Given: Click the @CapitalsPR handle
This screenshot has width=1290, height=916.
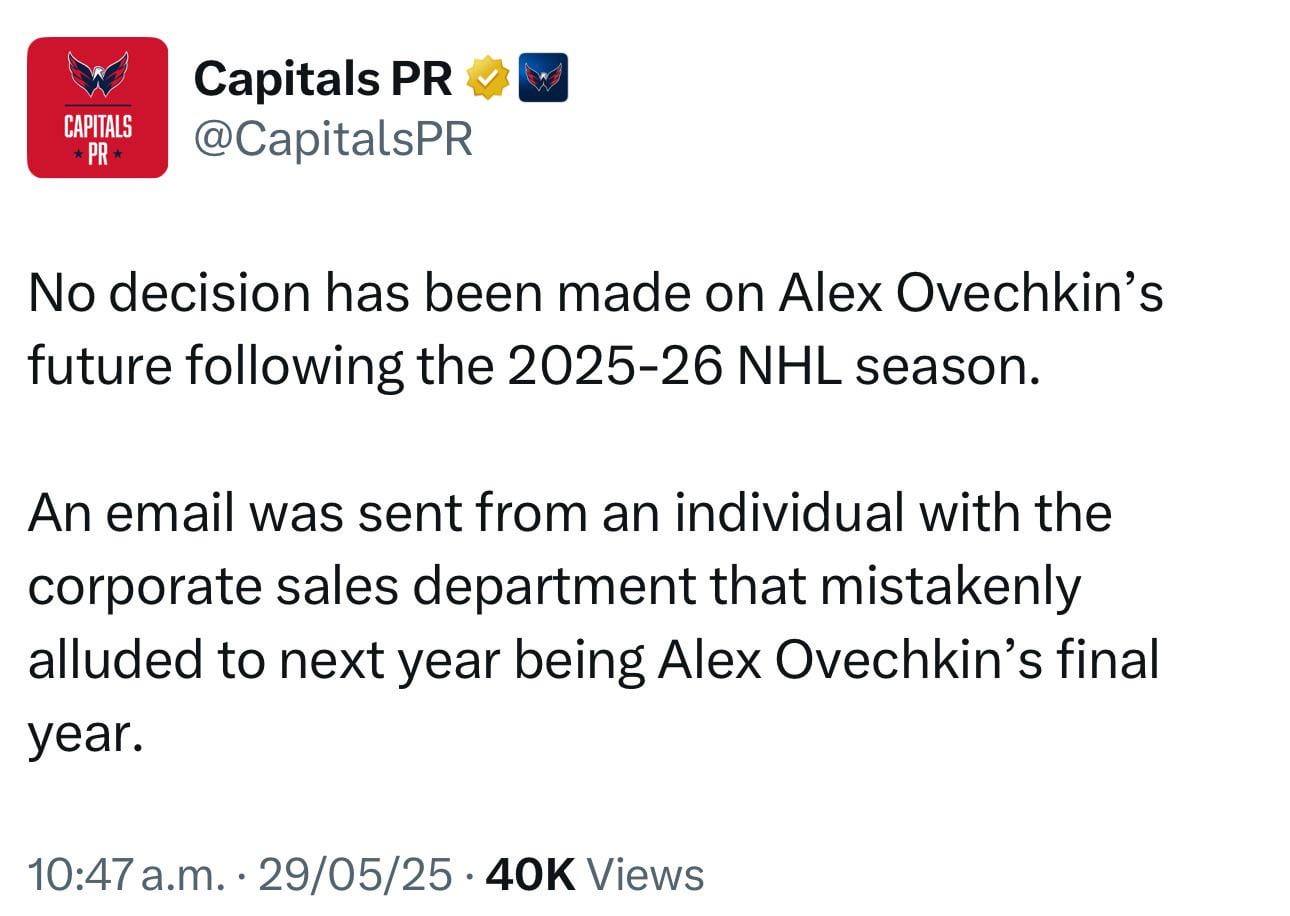Looking at the screenshot, I should click(335, 140).
